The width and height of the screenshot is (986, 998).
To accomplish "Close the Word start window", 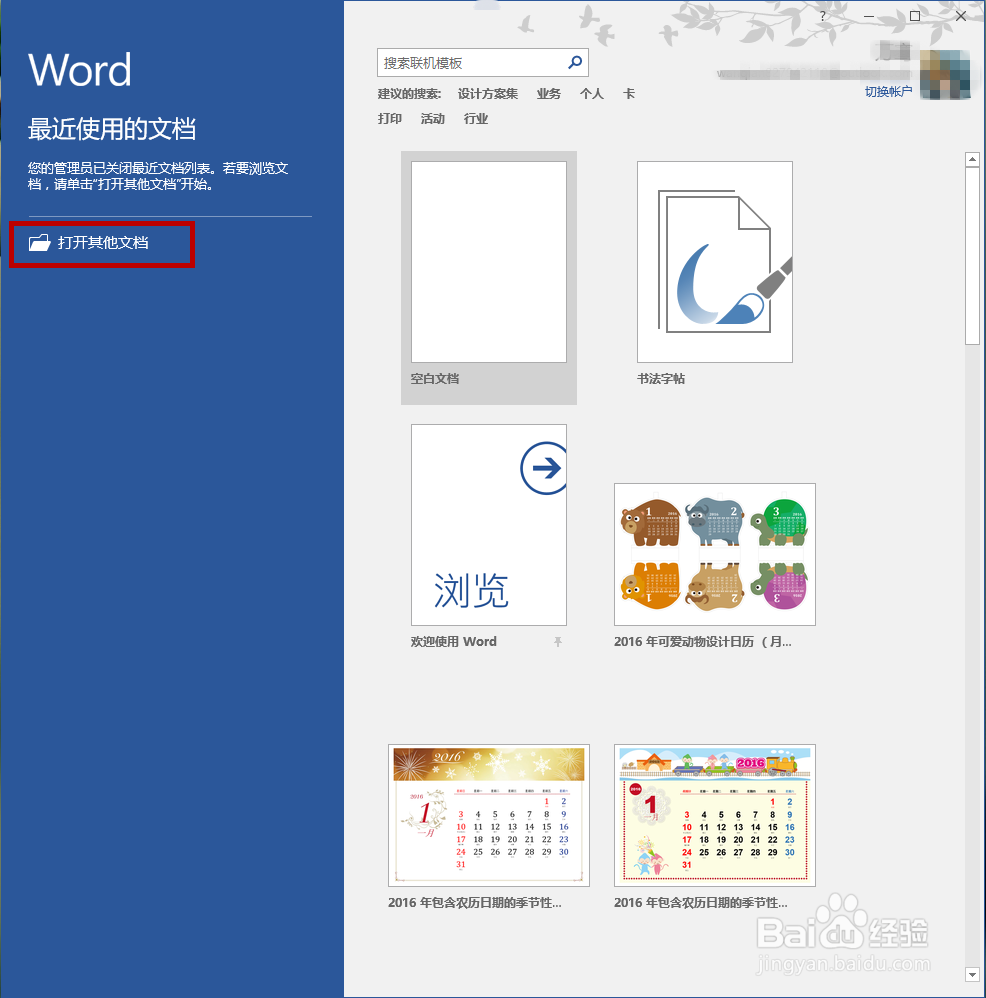I will pos(961,17).
